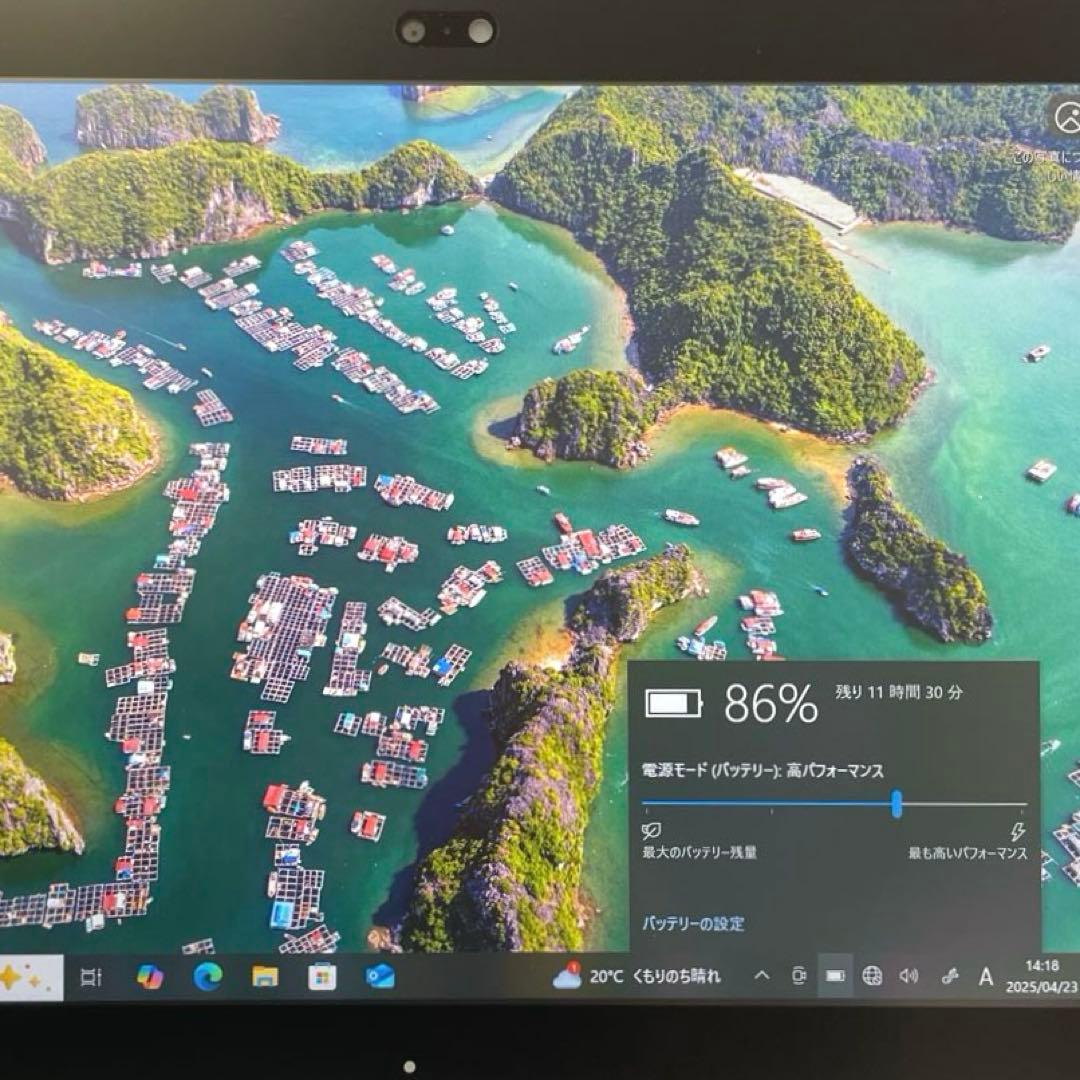Viewport: 1080px width, 1080px height.
Task: Expand hidden tray icons chevron
Action: [762, 976]
